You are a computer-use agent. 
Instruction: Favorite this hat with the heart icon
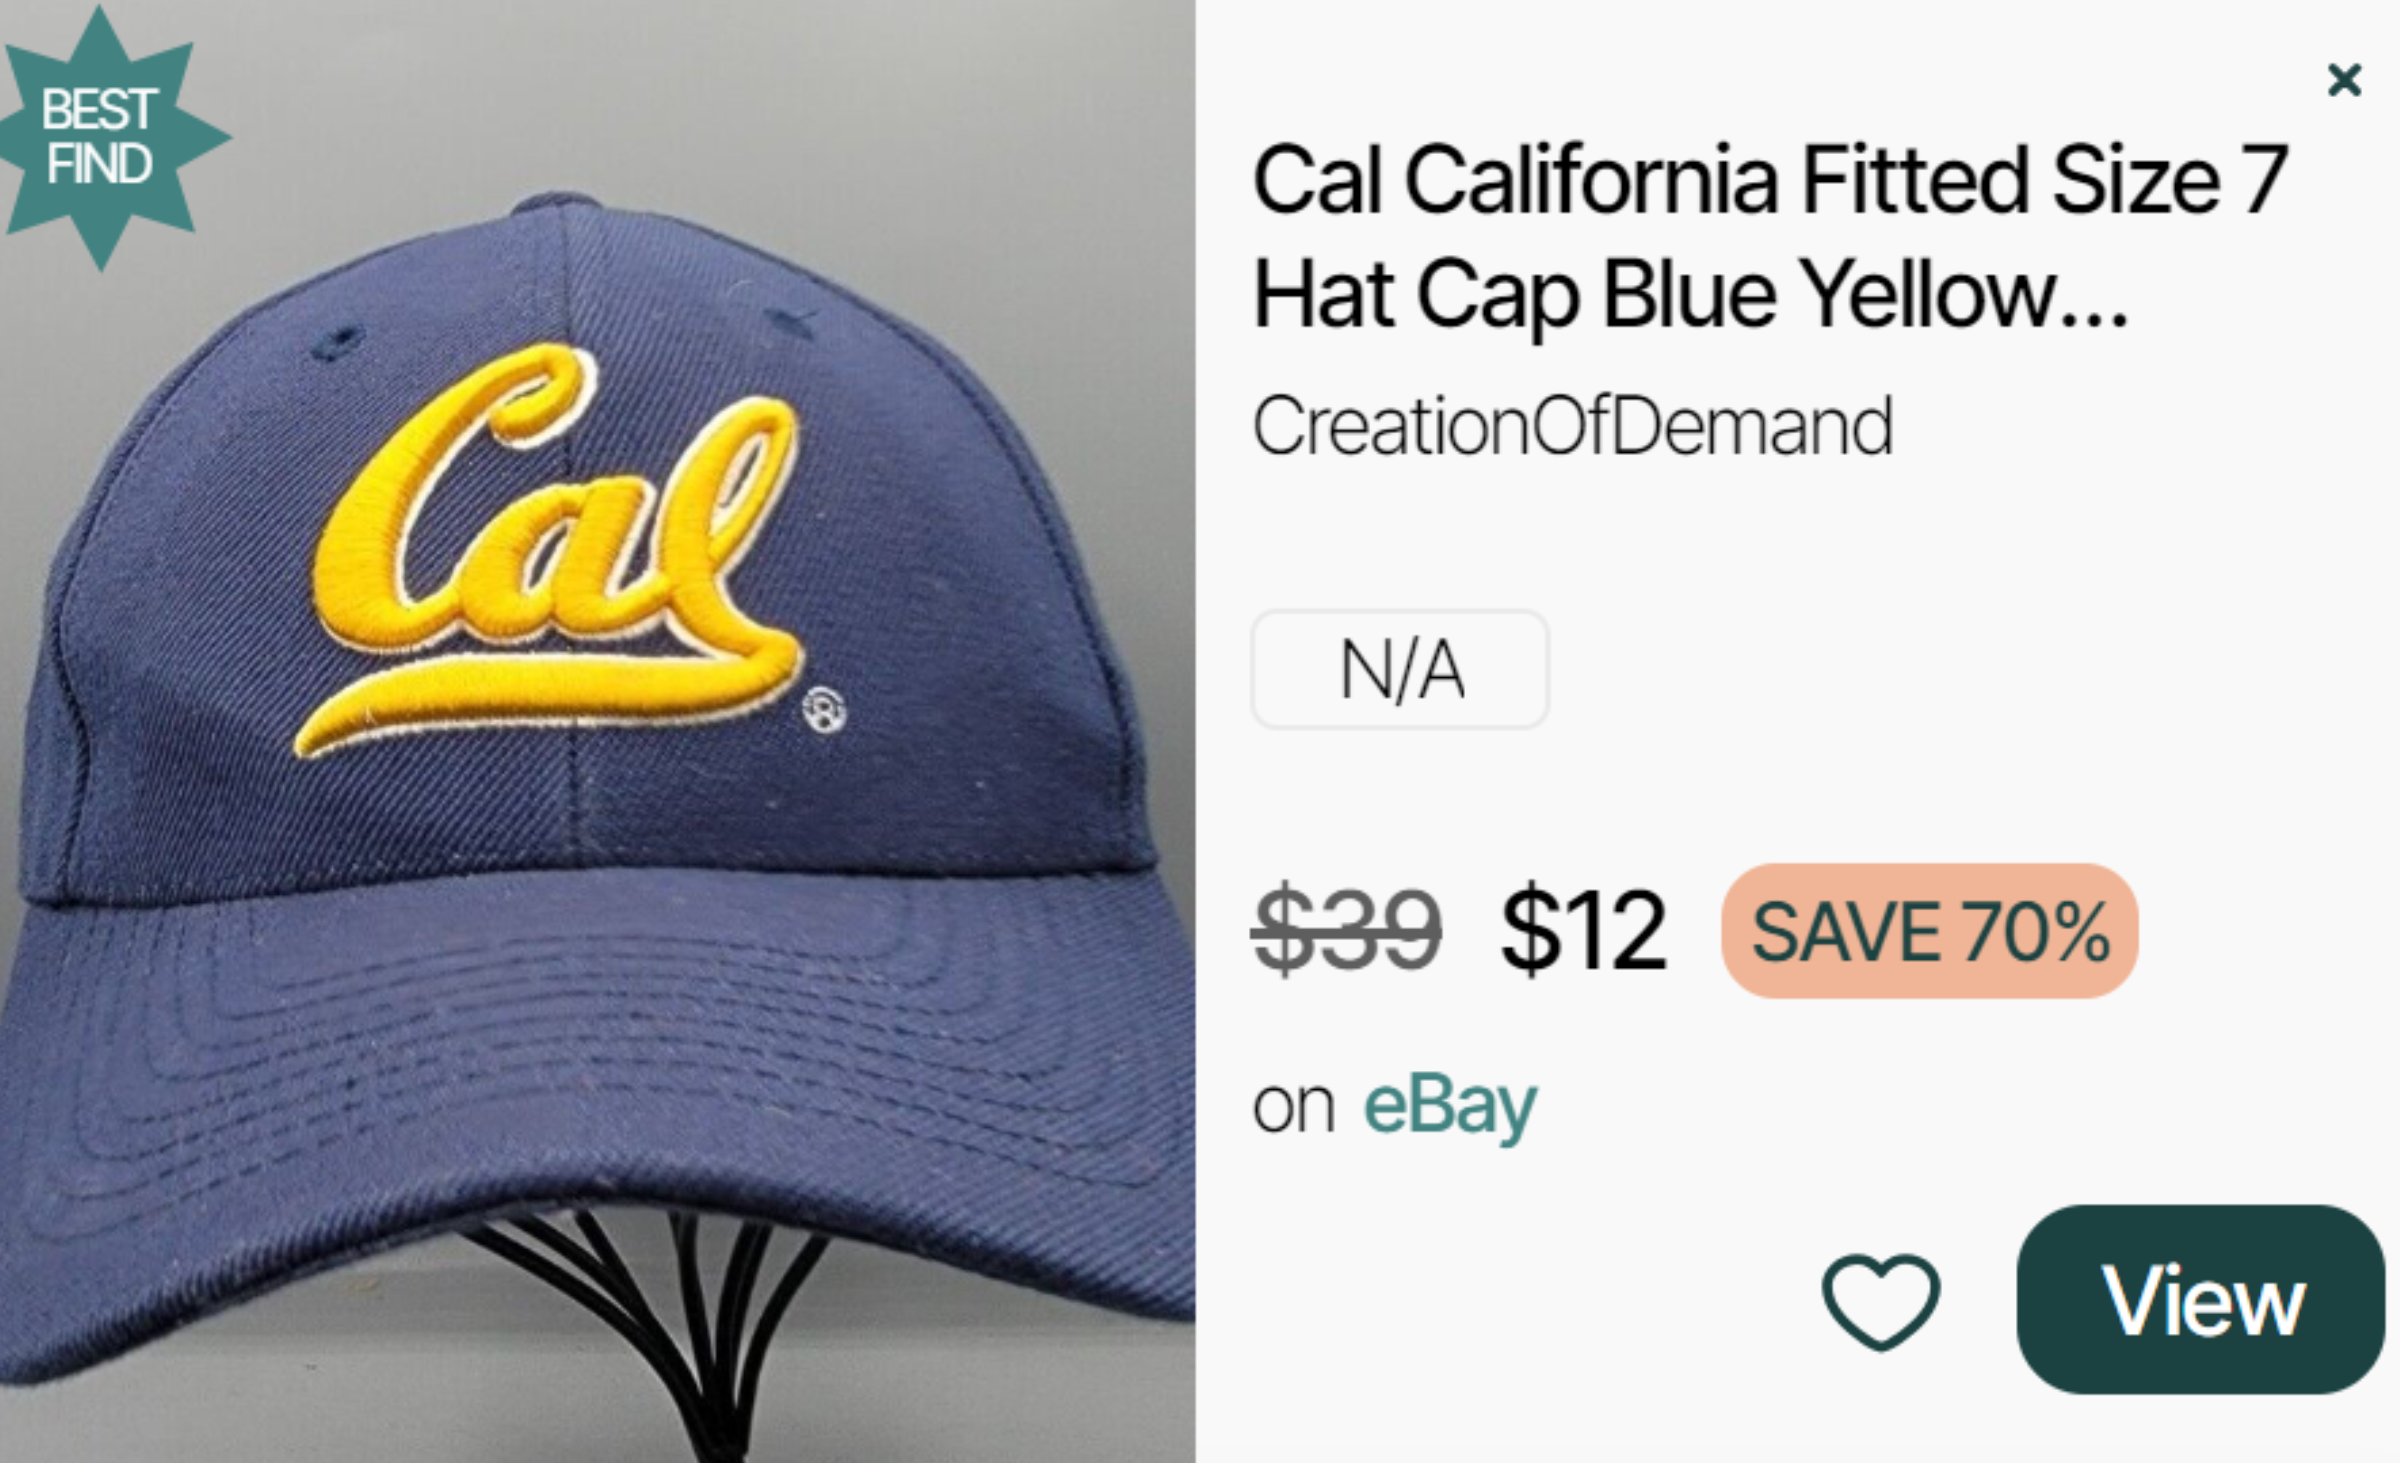[x=1881, y=1300]
